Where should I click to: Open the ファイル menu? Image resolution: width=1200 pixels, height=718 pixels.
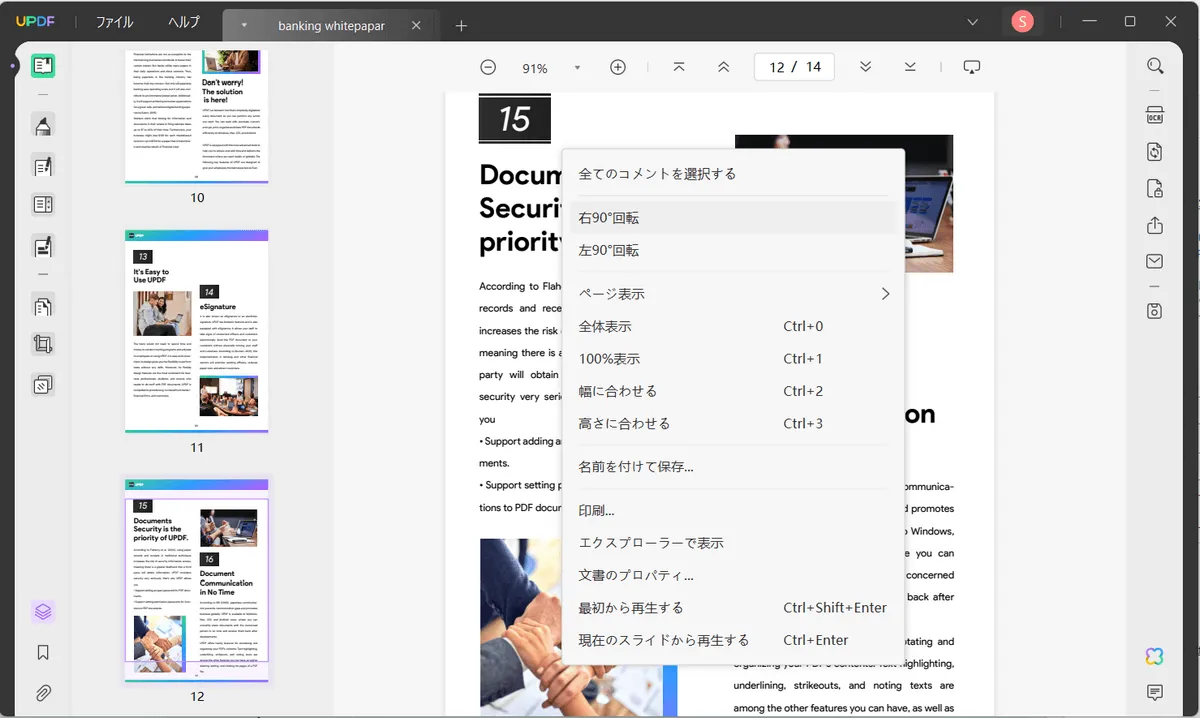point(115,22)
